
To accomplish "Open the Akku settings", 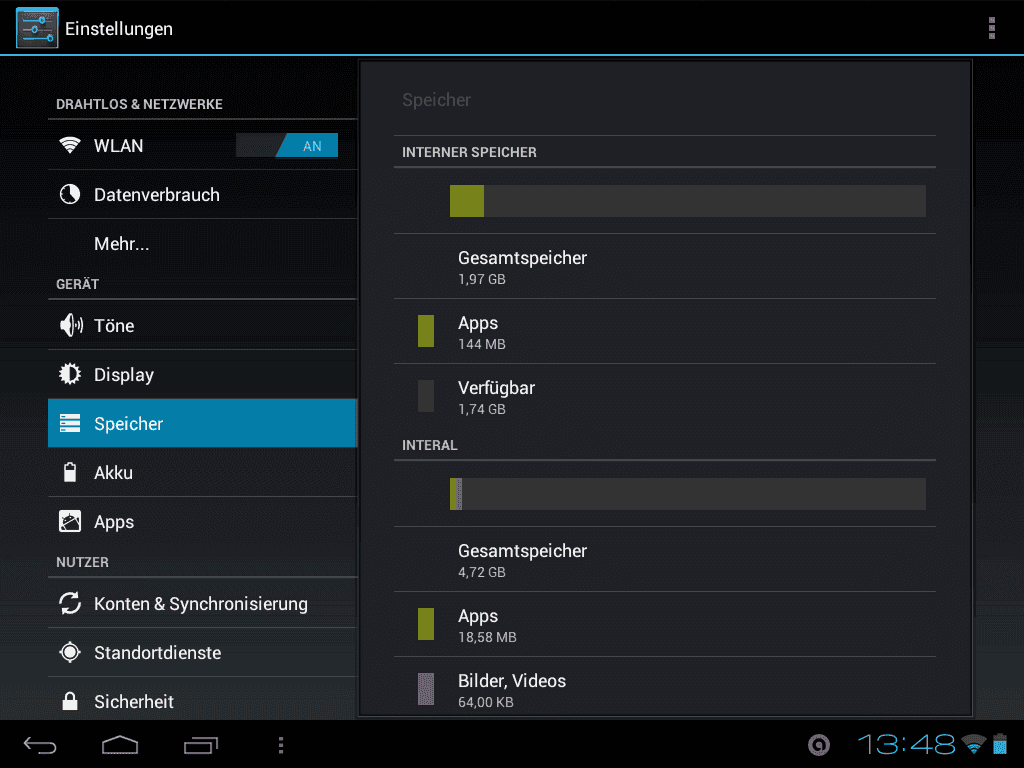I will tap(202, 472).
